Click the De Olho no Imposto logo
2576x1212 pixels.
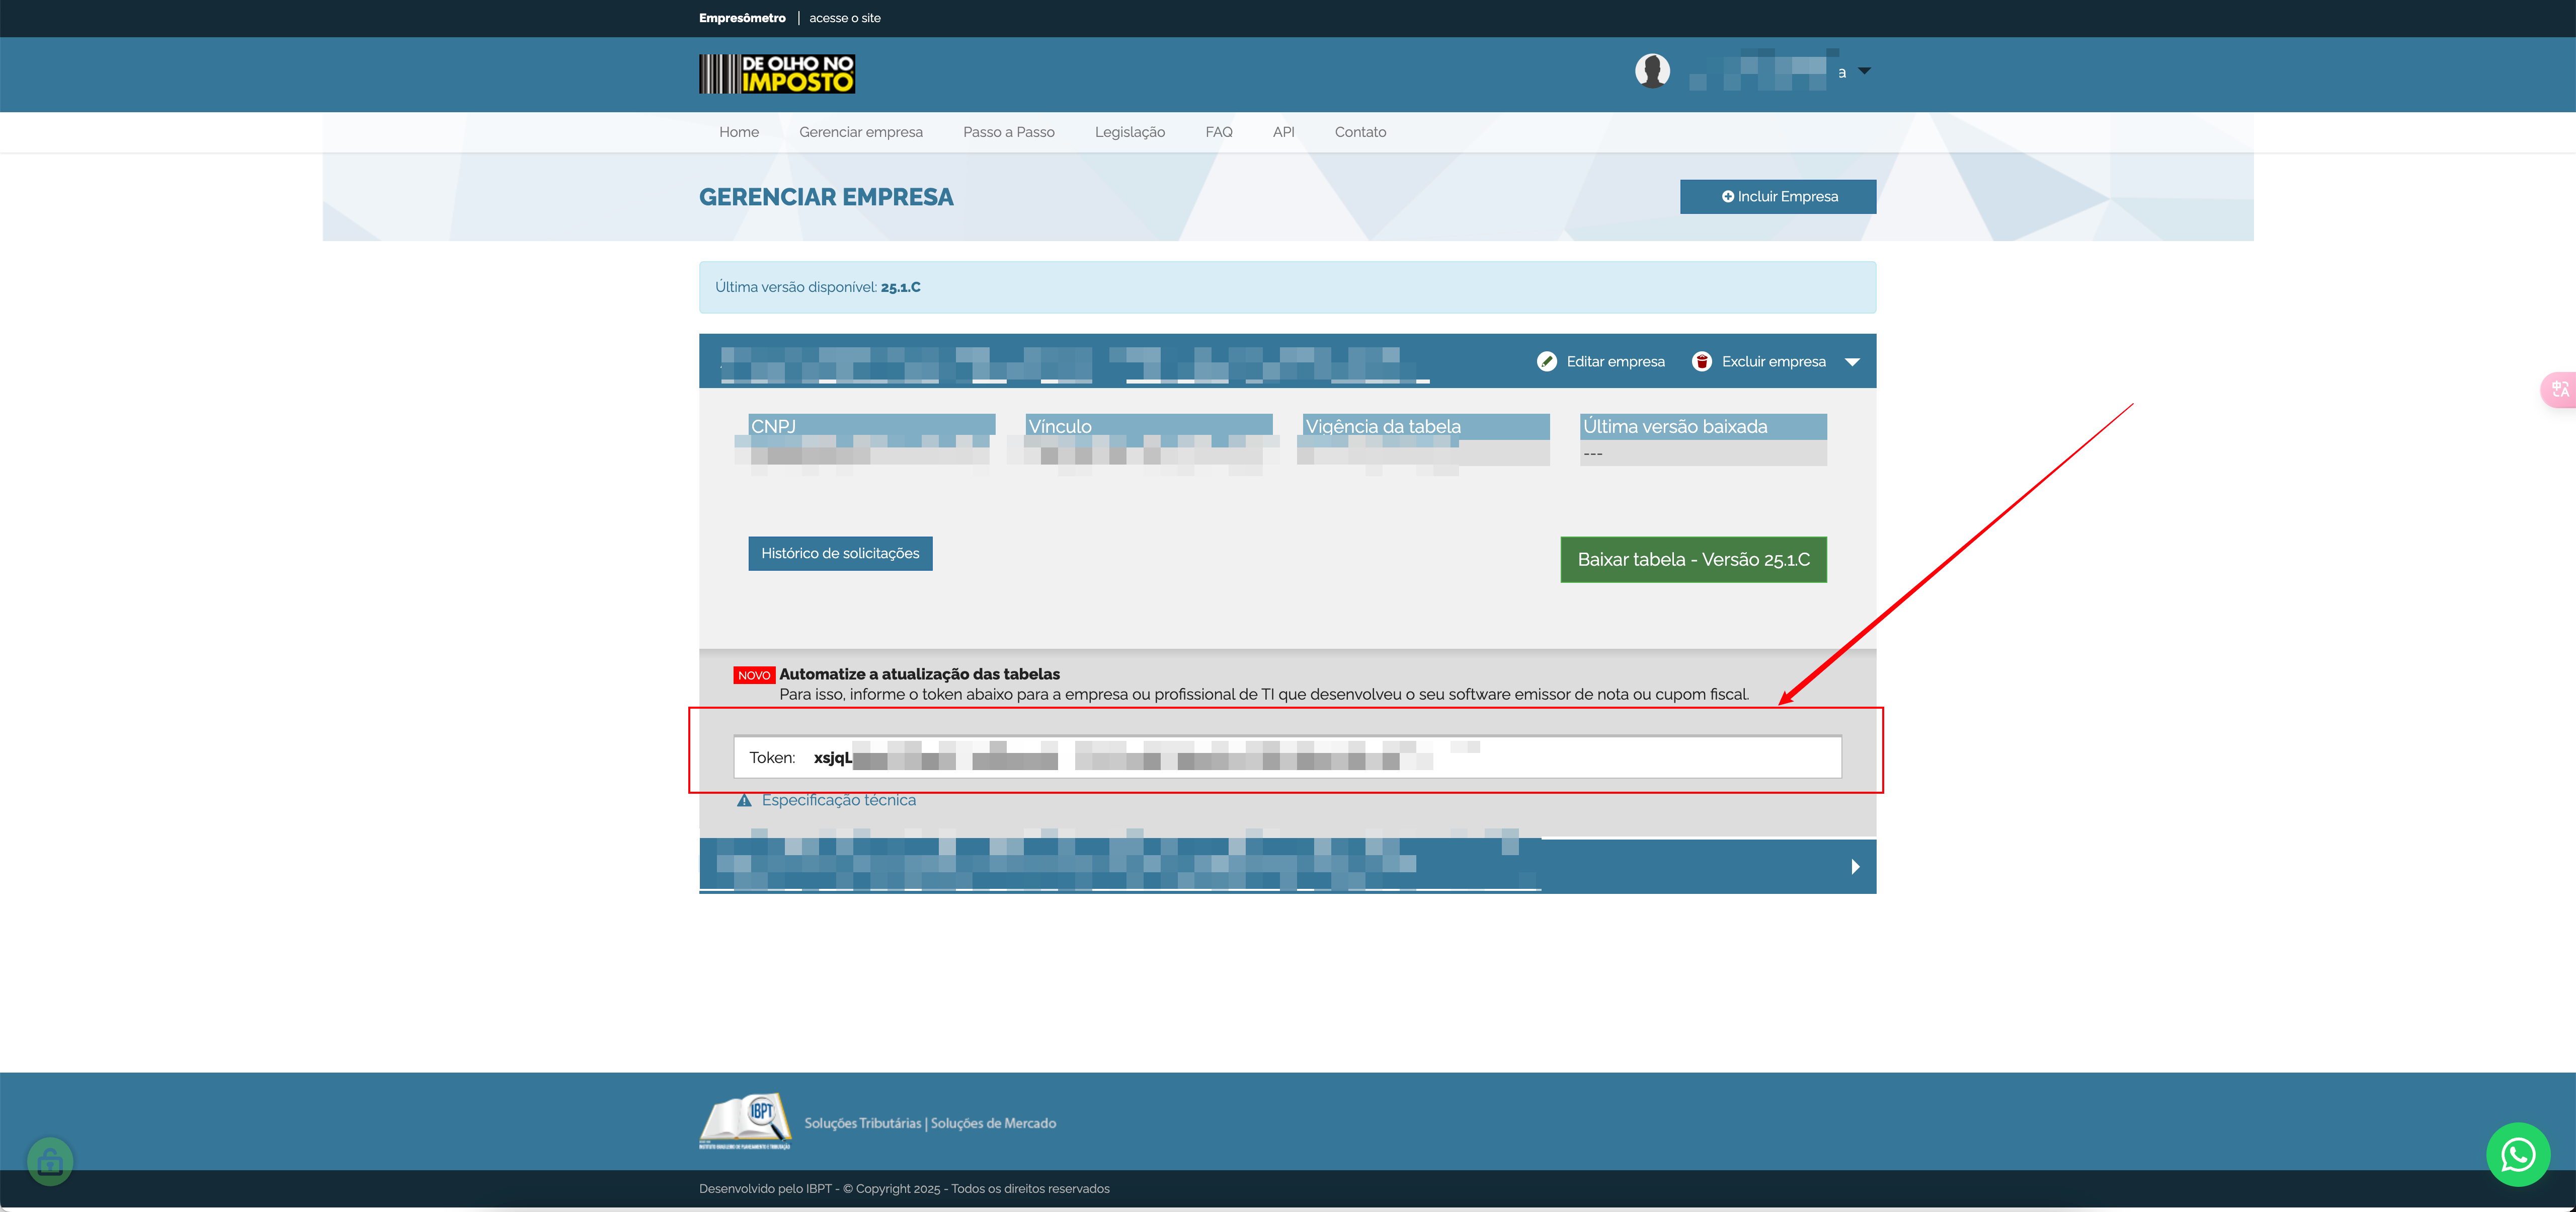[x=776, y=74]
